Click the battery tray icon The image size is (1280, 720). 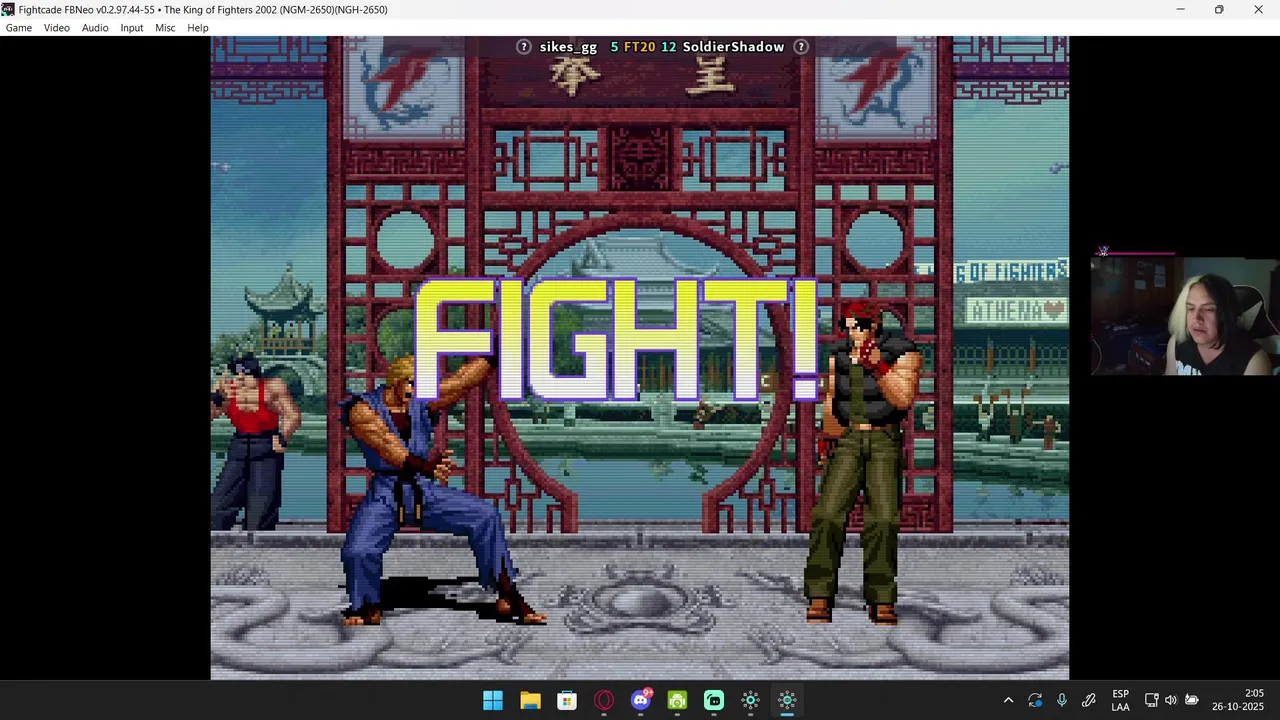click(1191, 700)
